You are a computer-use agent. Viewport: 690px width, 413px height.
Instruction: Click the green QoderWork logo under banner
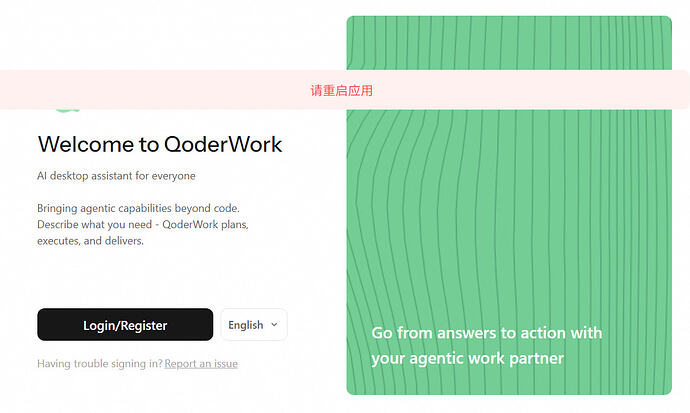pyautogui.click(x=67, y=110)
